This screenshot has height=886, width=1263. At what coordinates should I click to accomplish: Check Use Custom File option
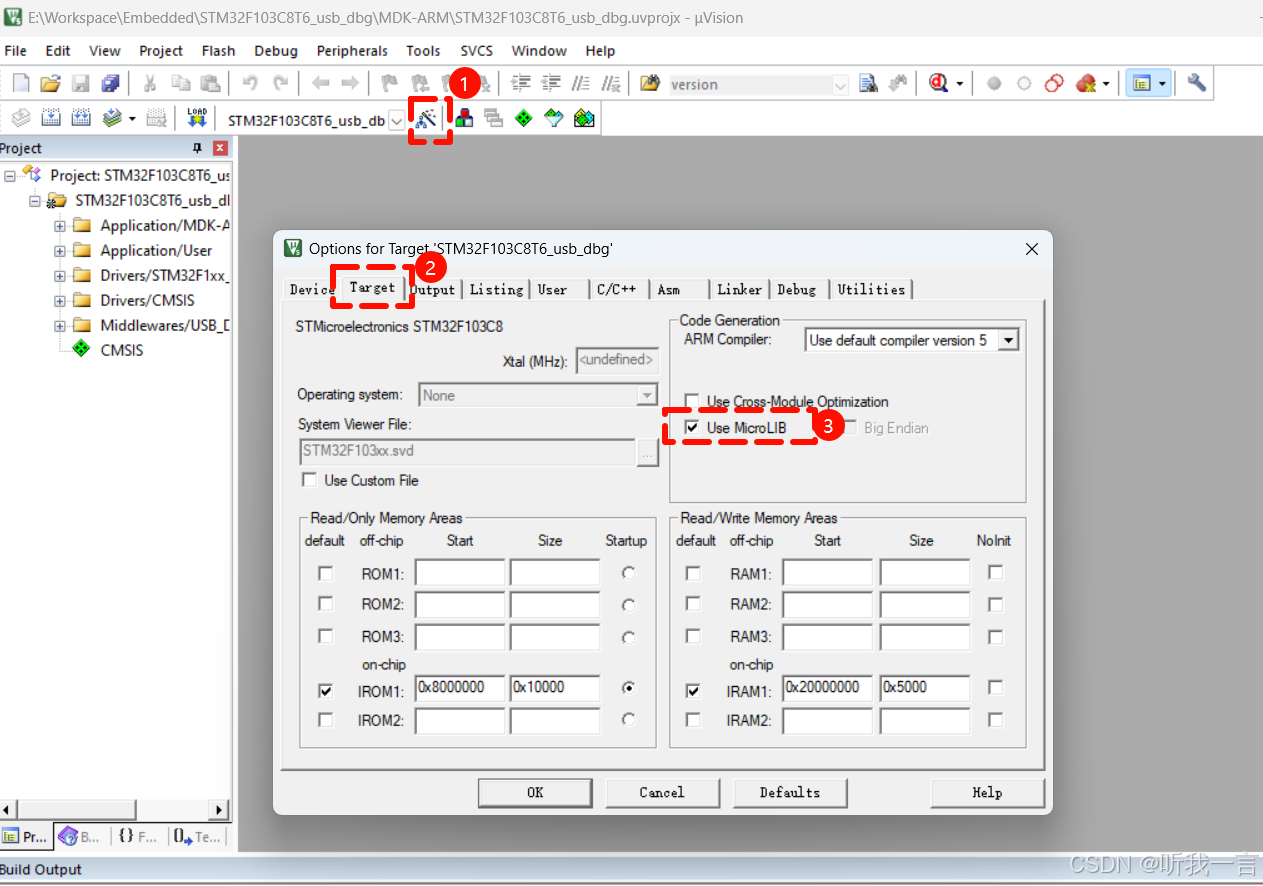[x=310, y=480]
